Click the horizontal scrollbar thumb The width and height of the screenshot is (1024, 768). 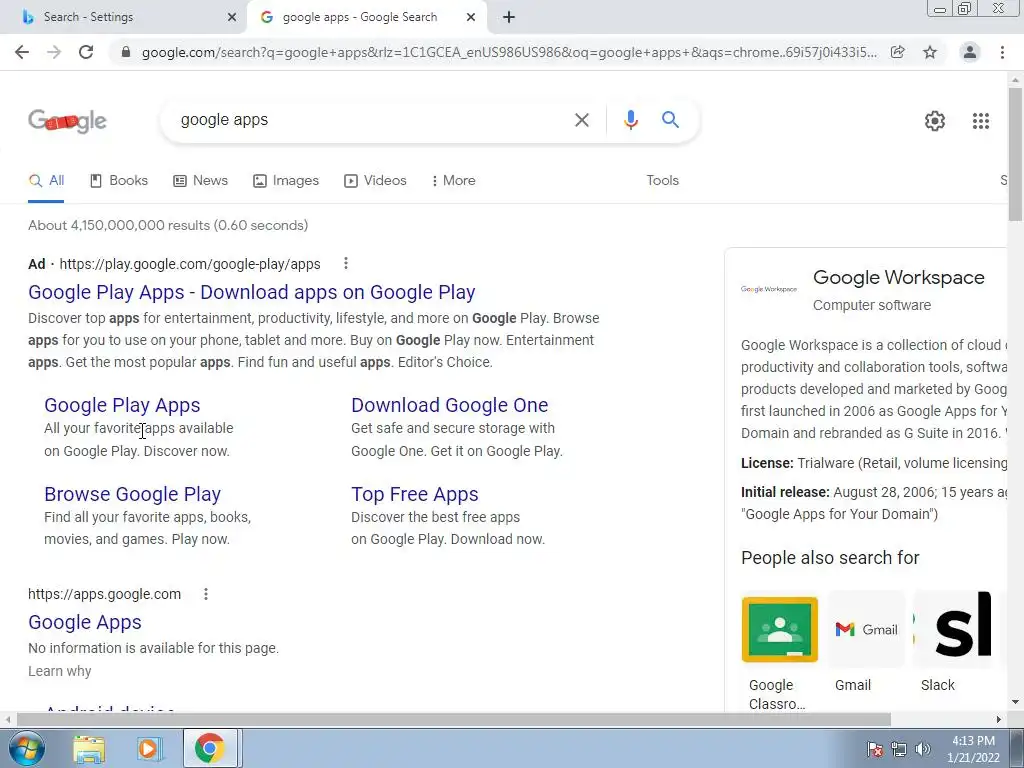pyautogui.click(x=454, y=719)
